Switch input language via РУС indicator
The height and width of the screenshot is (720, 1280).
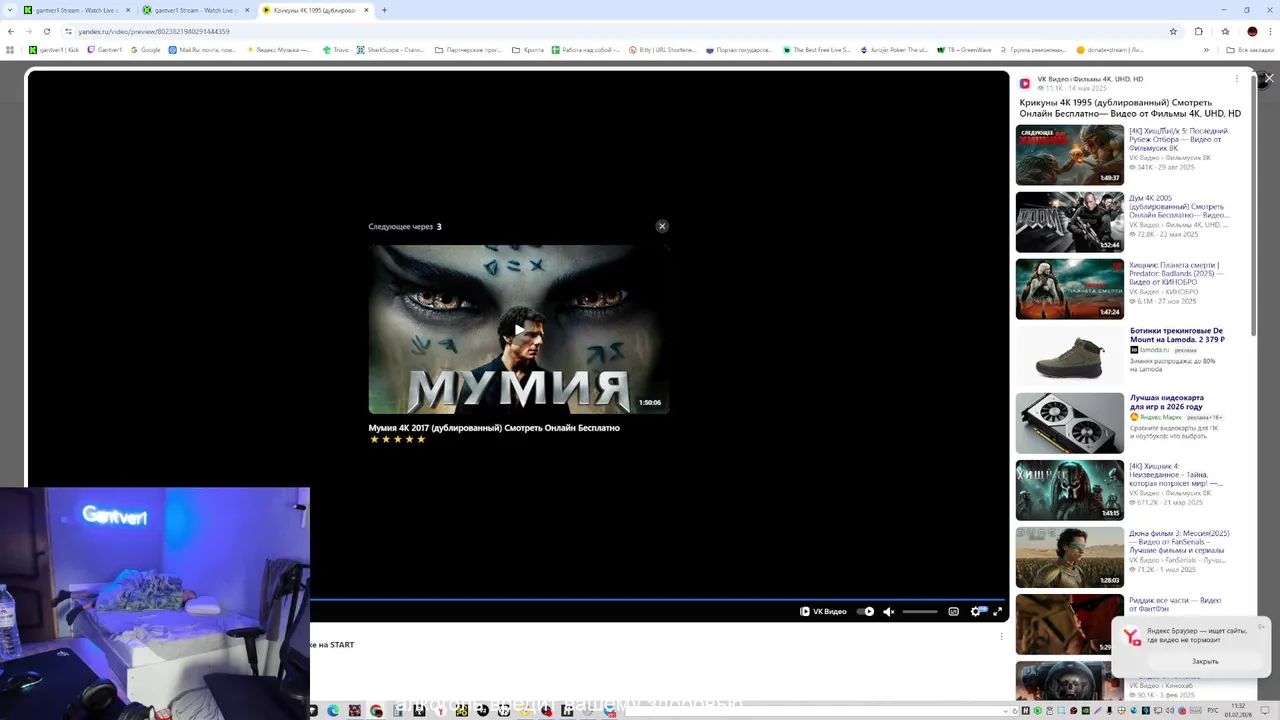pos(1212,711)
